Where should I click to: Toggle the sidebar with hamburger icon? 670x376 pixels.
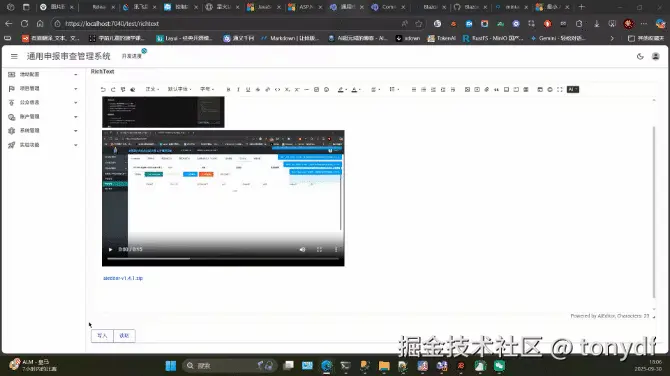[x=14, y=56]
